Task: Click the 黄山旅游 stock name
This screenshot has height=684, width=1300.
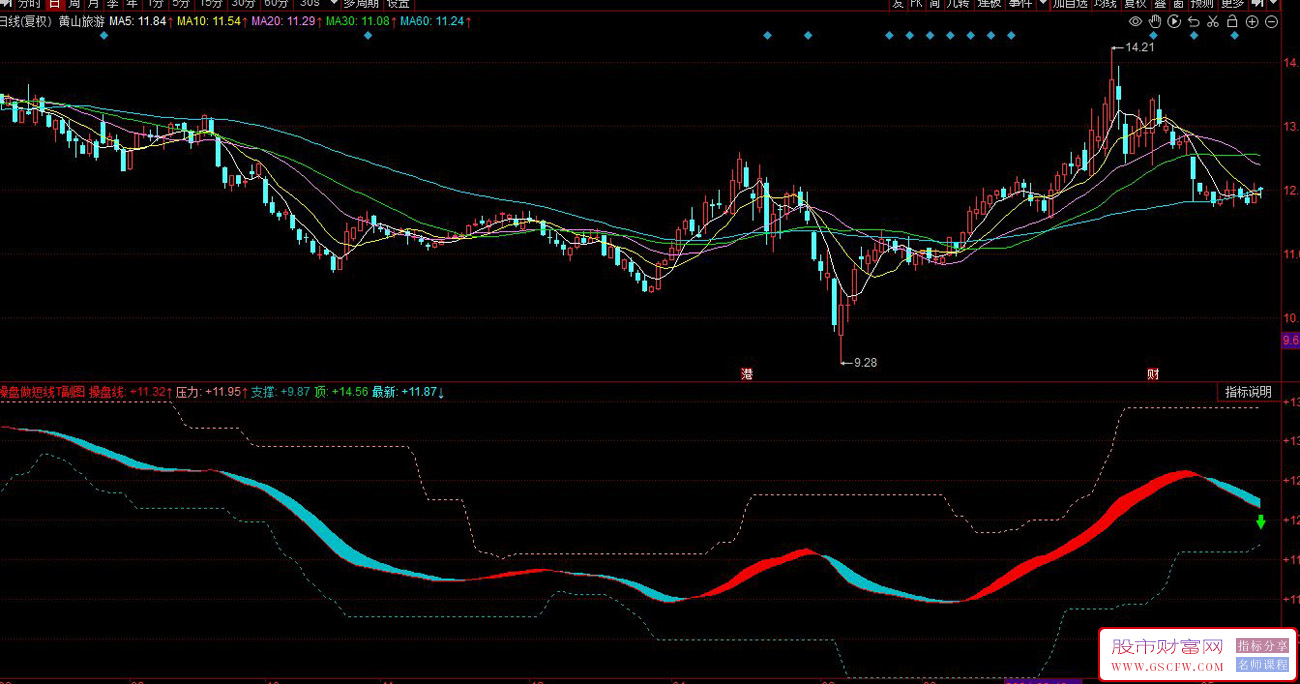Action: point(82,21)
